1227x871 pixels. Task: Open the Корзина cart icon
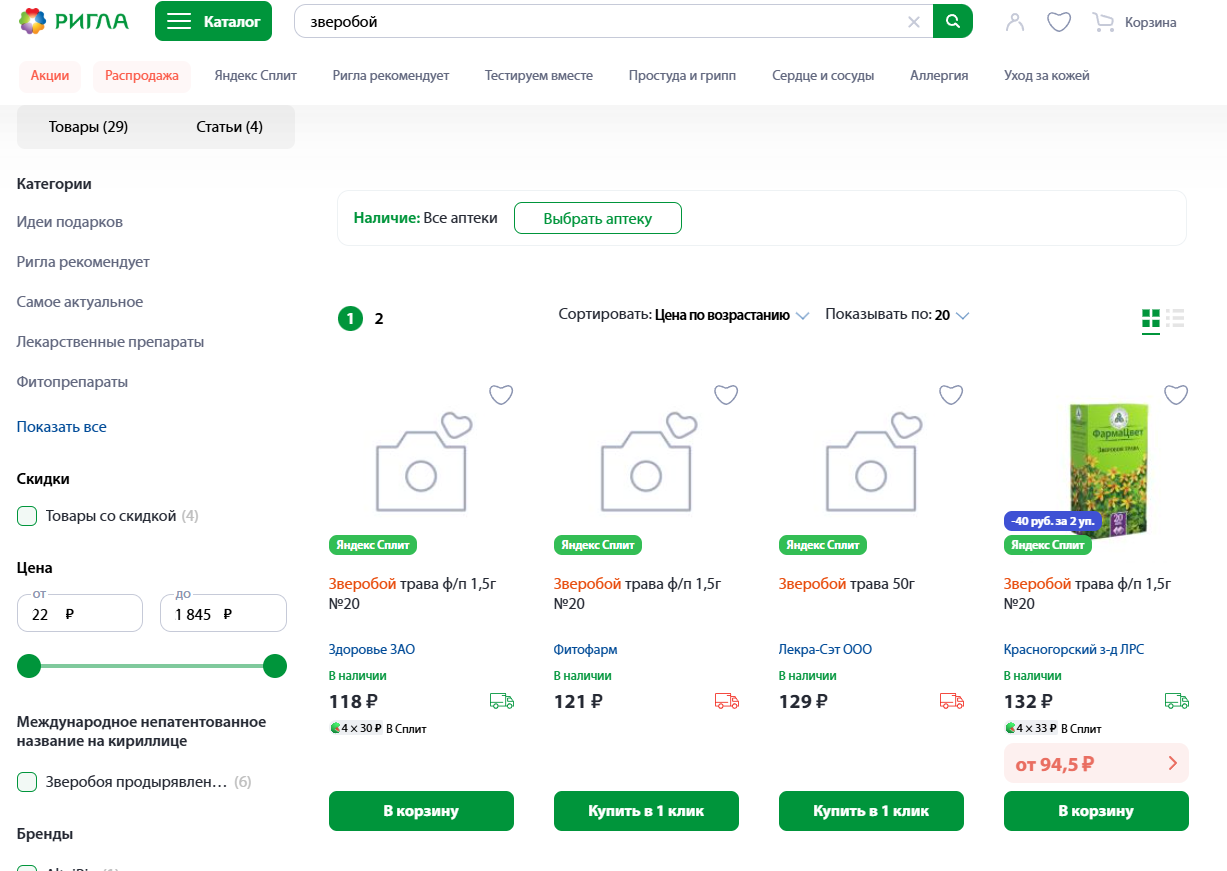(x=1103, y=22)
